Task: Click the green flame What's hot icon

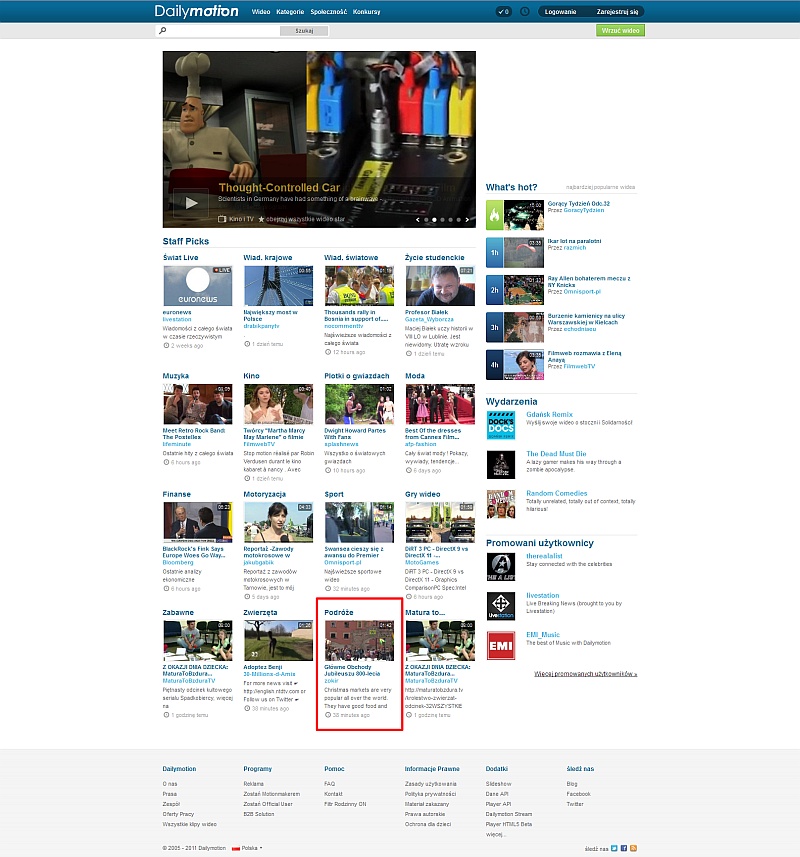Action: (494, 215)
